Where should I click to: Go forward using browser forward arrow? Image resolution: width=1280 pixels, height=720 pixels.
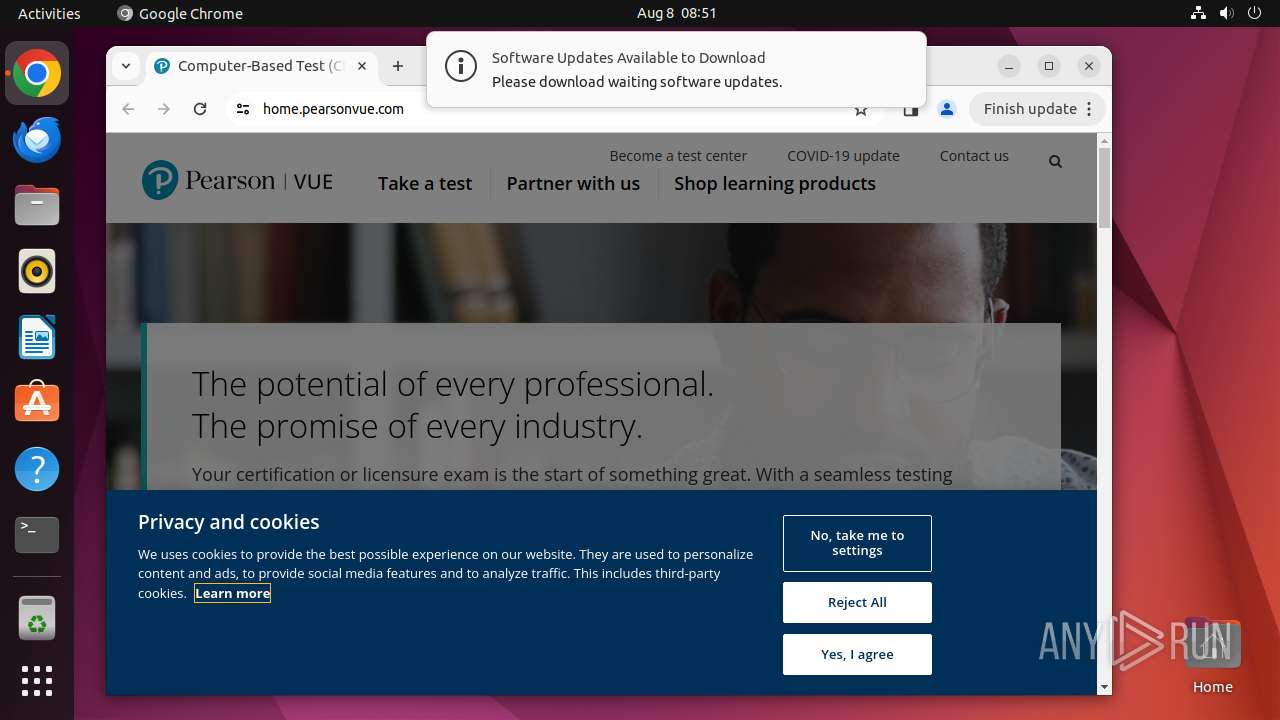coord(164,109)
